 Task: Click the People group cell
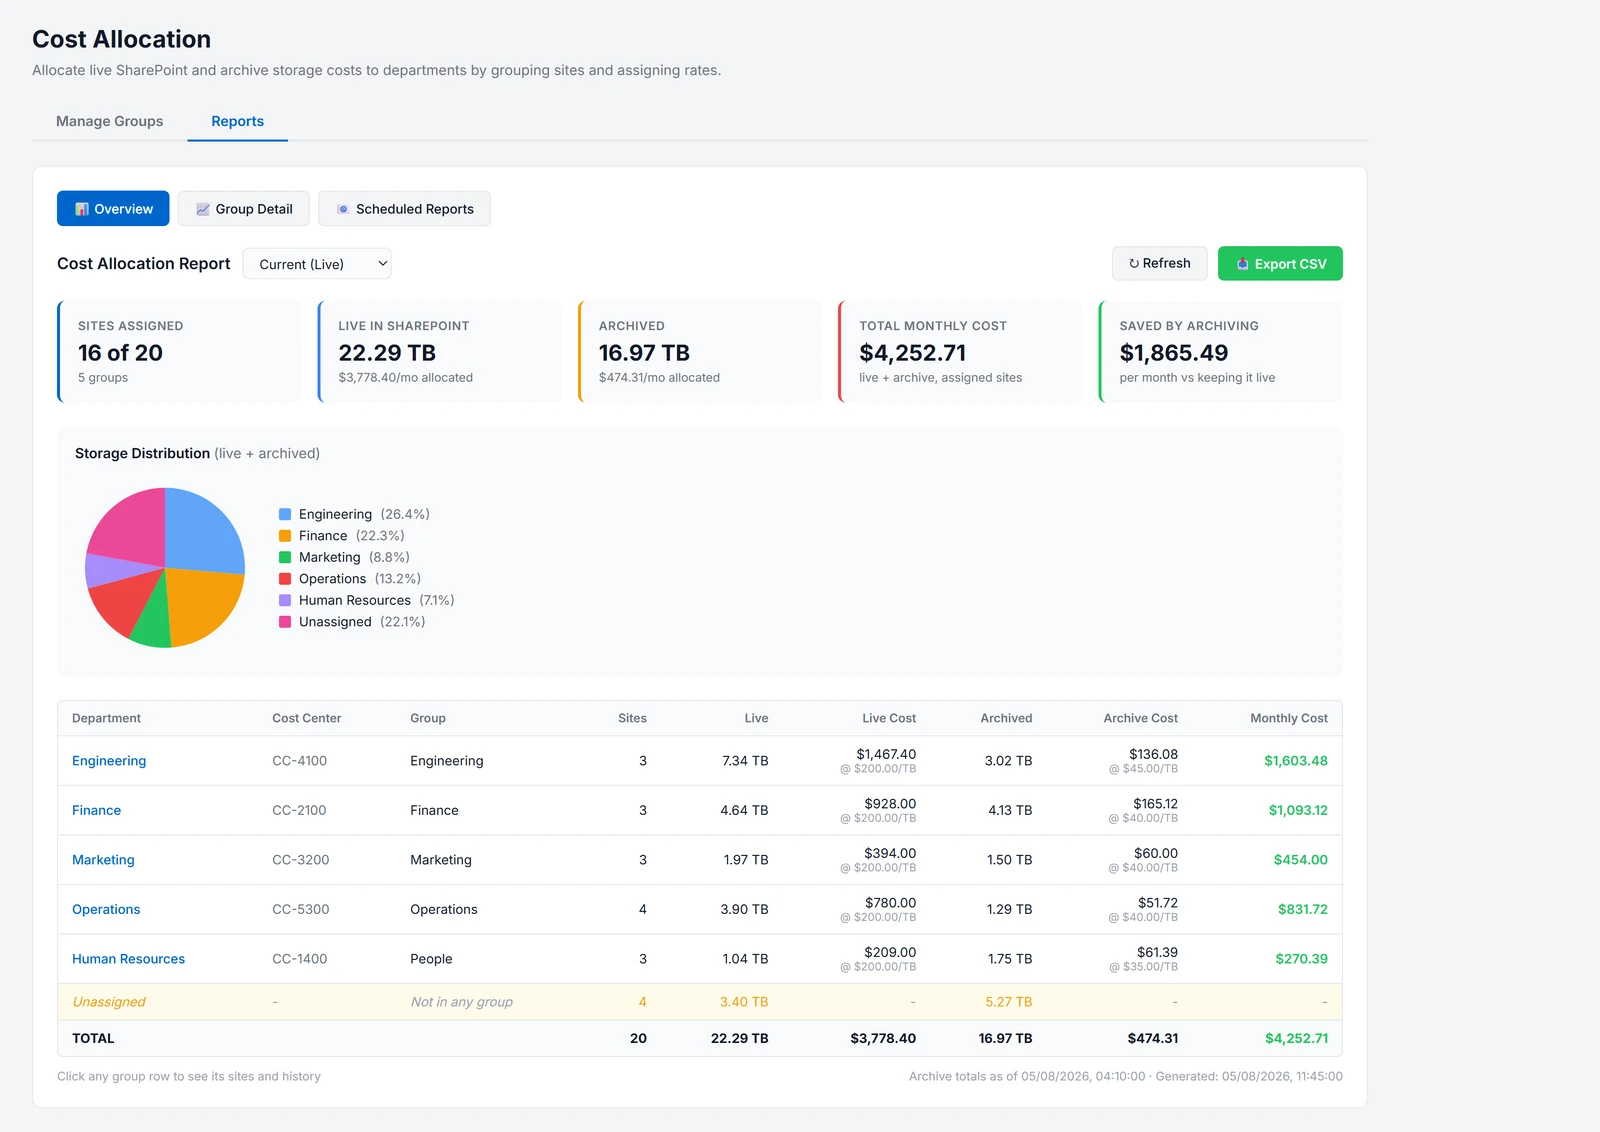click(x=431, y=959)
